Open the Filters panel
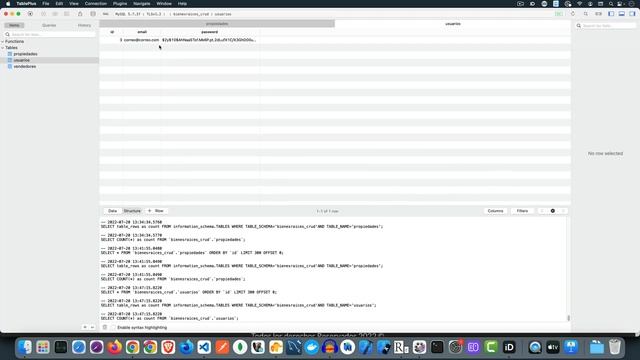Image resolution: width=640 pixels, height=360 pixels. [522, 211]
